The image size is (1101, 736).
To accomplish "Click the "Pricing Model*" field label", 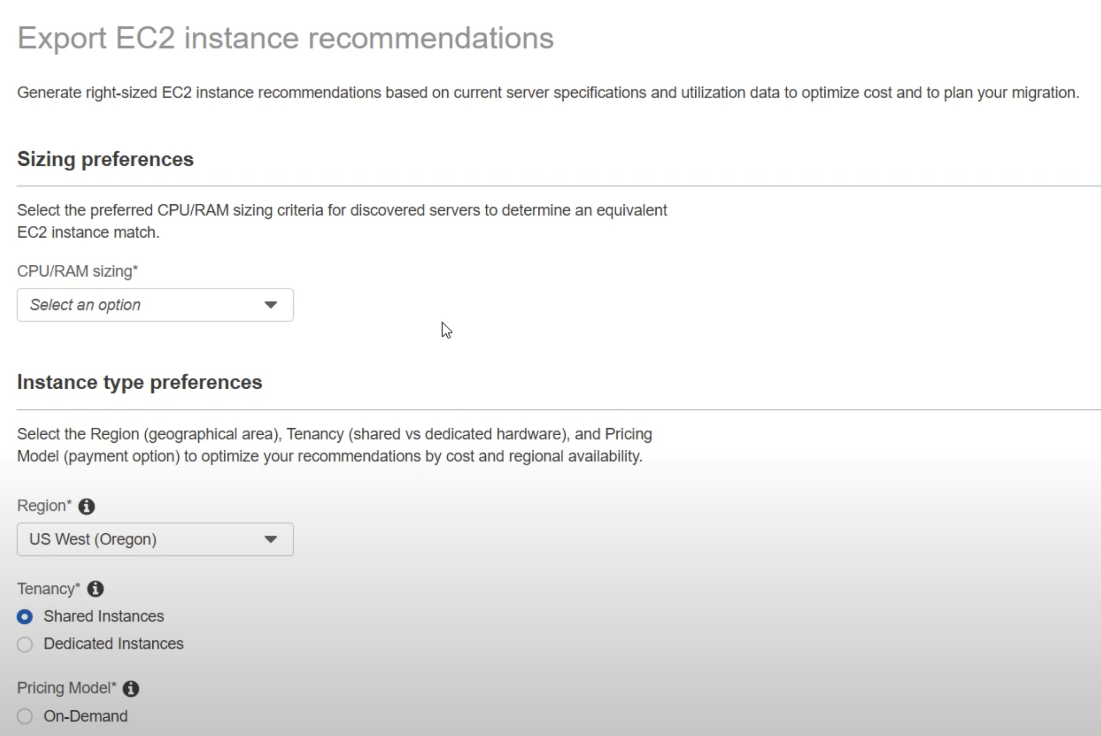I will click(x=66, y=689).
